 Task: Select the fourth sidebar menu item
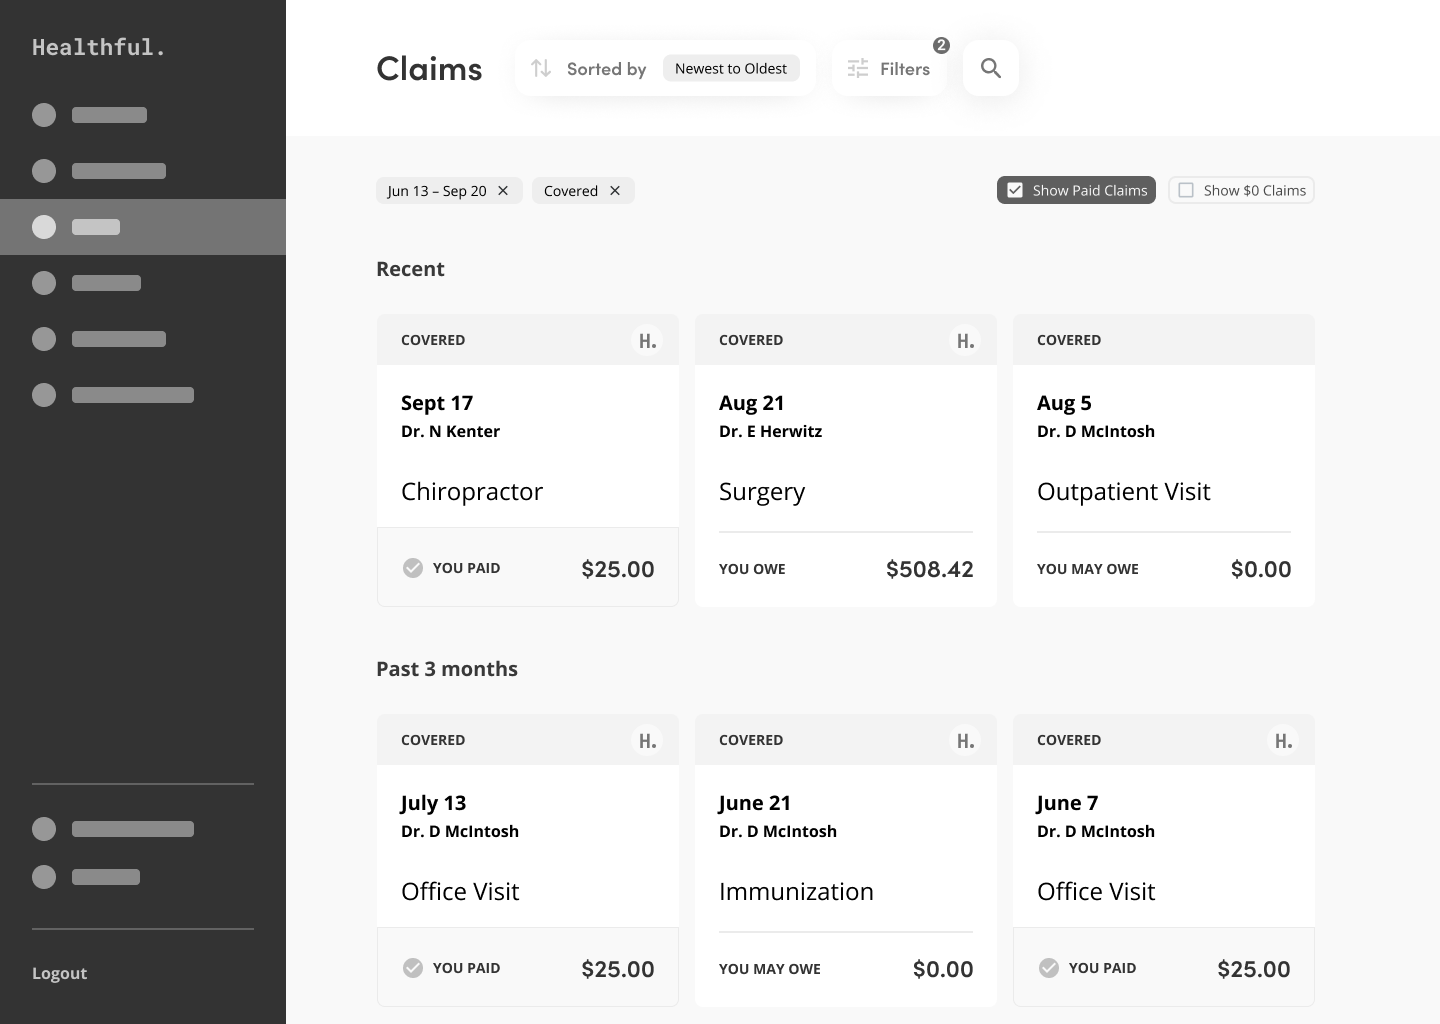[143, 283]
